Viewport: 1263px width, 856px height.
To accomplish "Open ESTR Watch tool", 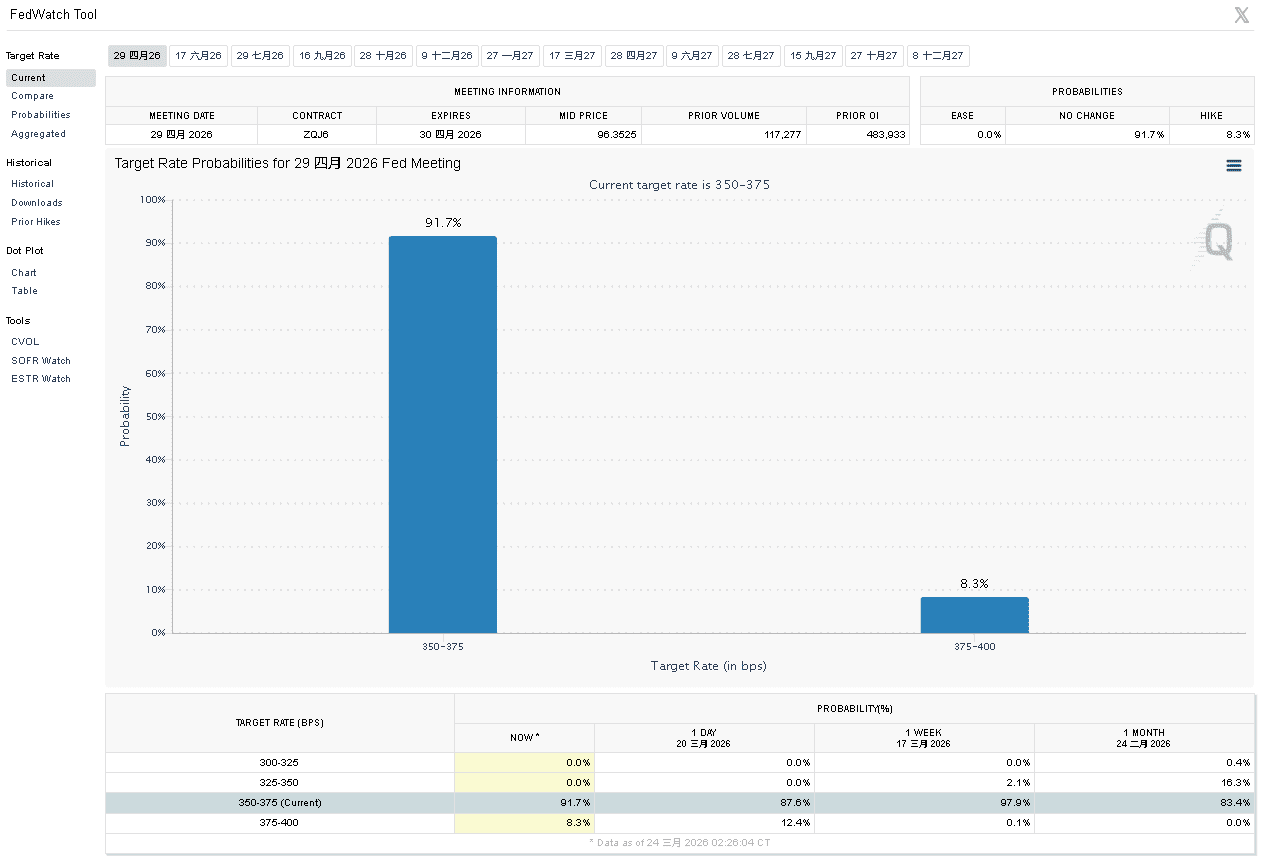I will pos(40,379).
